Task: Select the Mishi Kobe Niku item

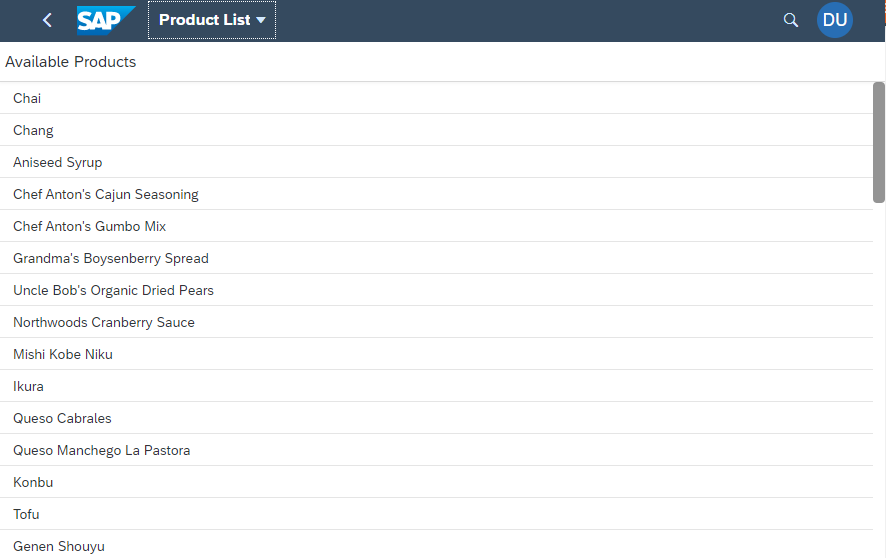Action: coord(63,354)
